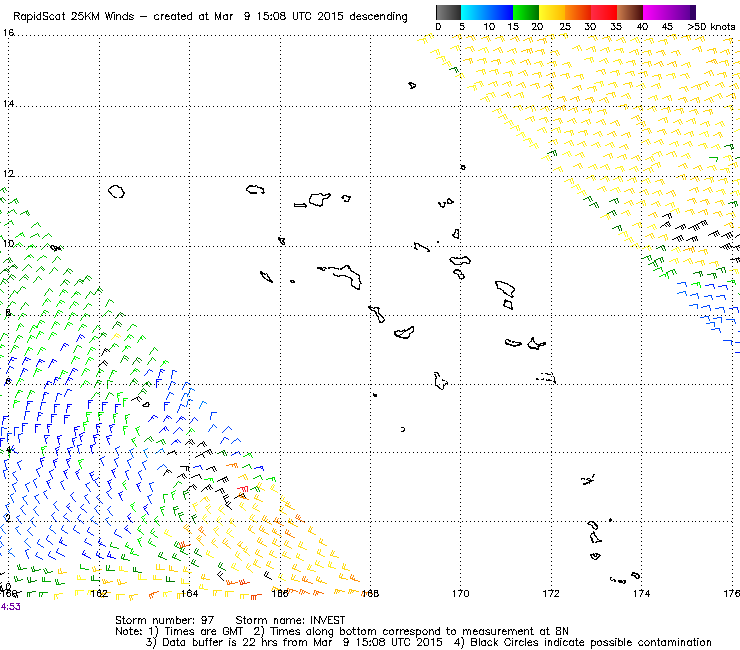The image size is (740, 650).
Task: Click the 'measurement at 8N' note text
Action: pyautogui.click(x=515, y=631)
